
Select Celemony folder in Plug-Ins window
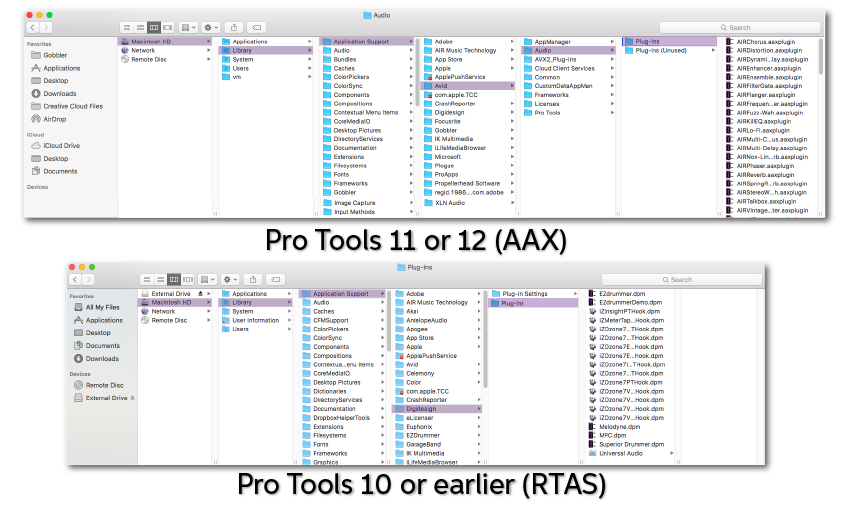click(x=437, y=373)
